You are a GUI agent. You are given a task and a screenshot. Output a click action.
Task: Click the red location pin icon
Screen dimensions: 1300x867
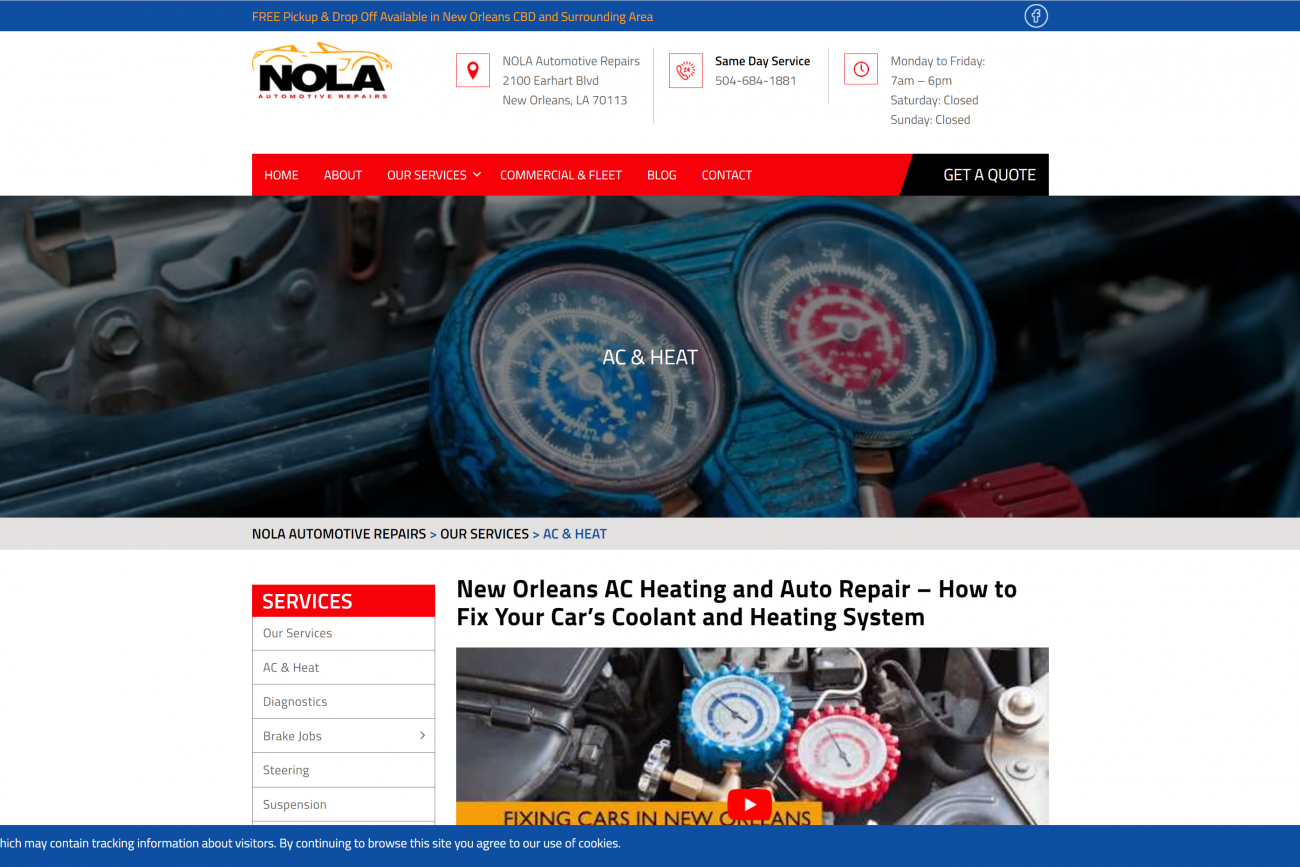[x=473, y=70]
